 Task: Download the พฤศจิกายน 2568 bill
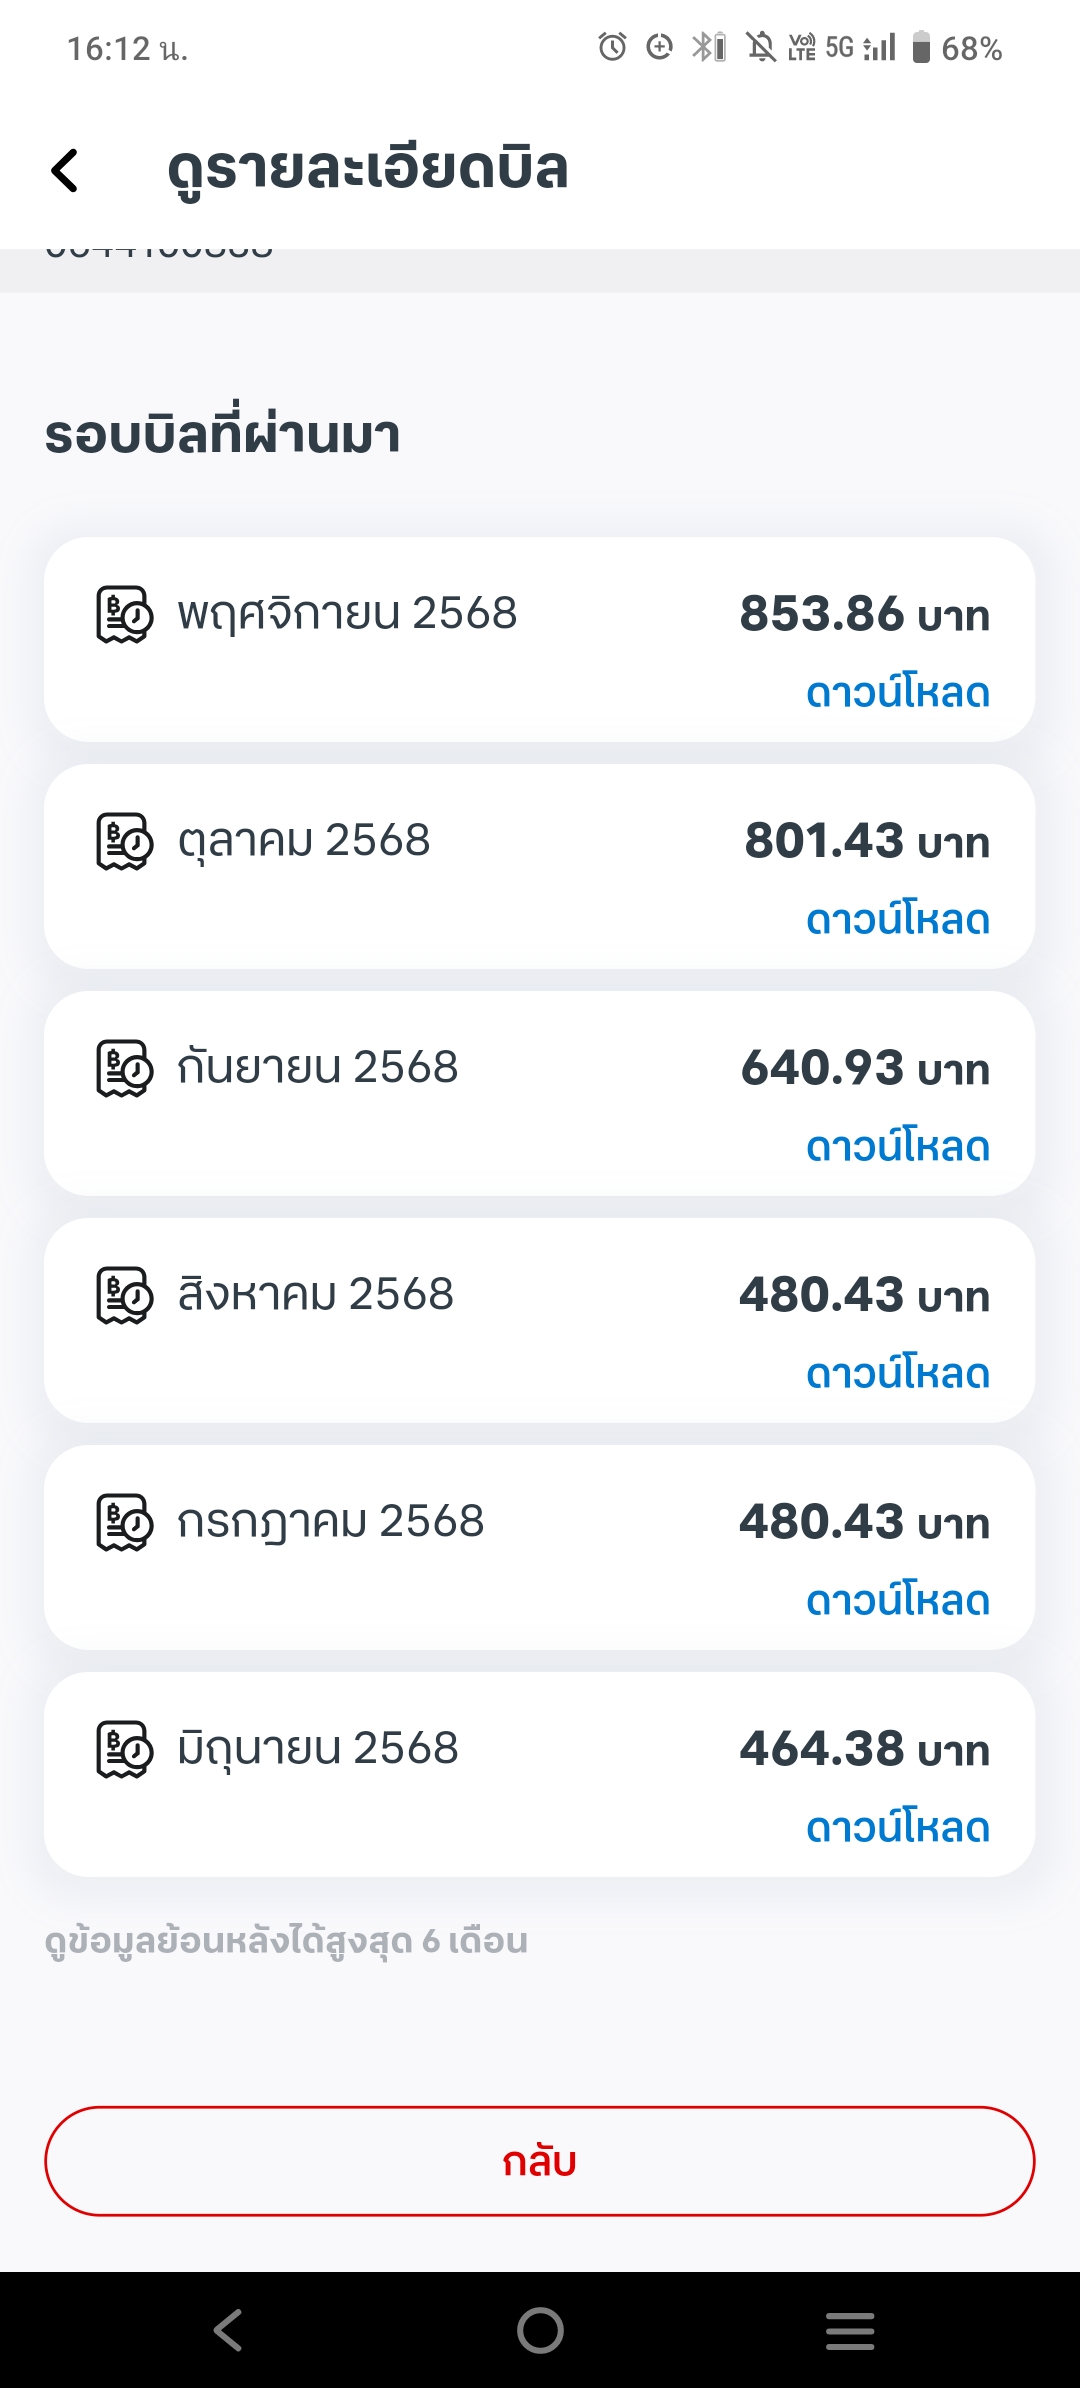click(897, 693)
